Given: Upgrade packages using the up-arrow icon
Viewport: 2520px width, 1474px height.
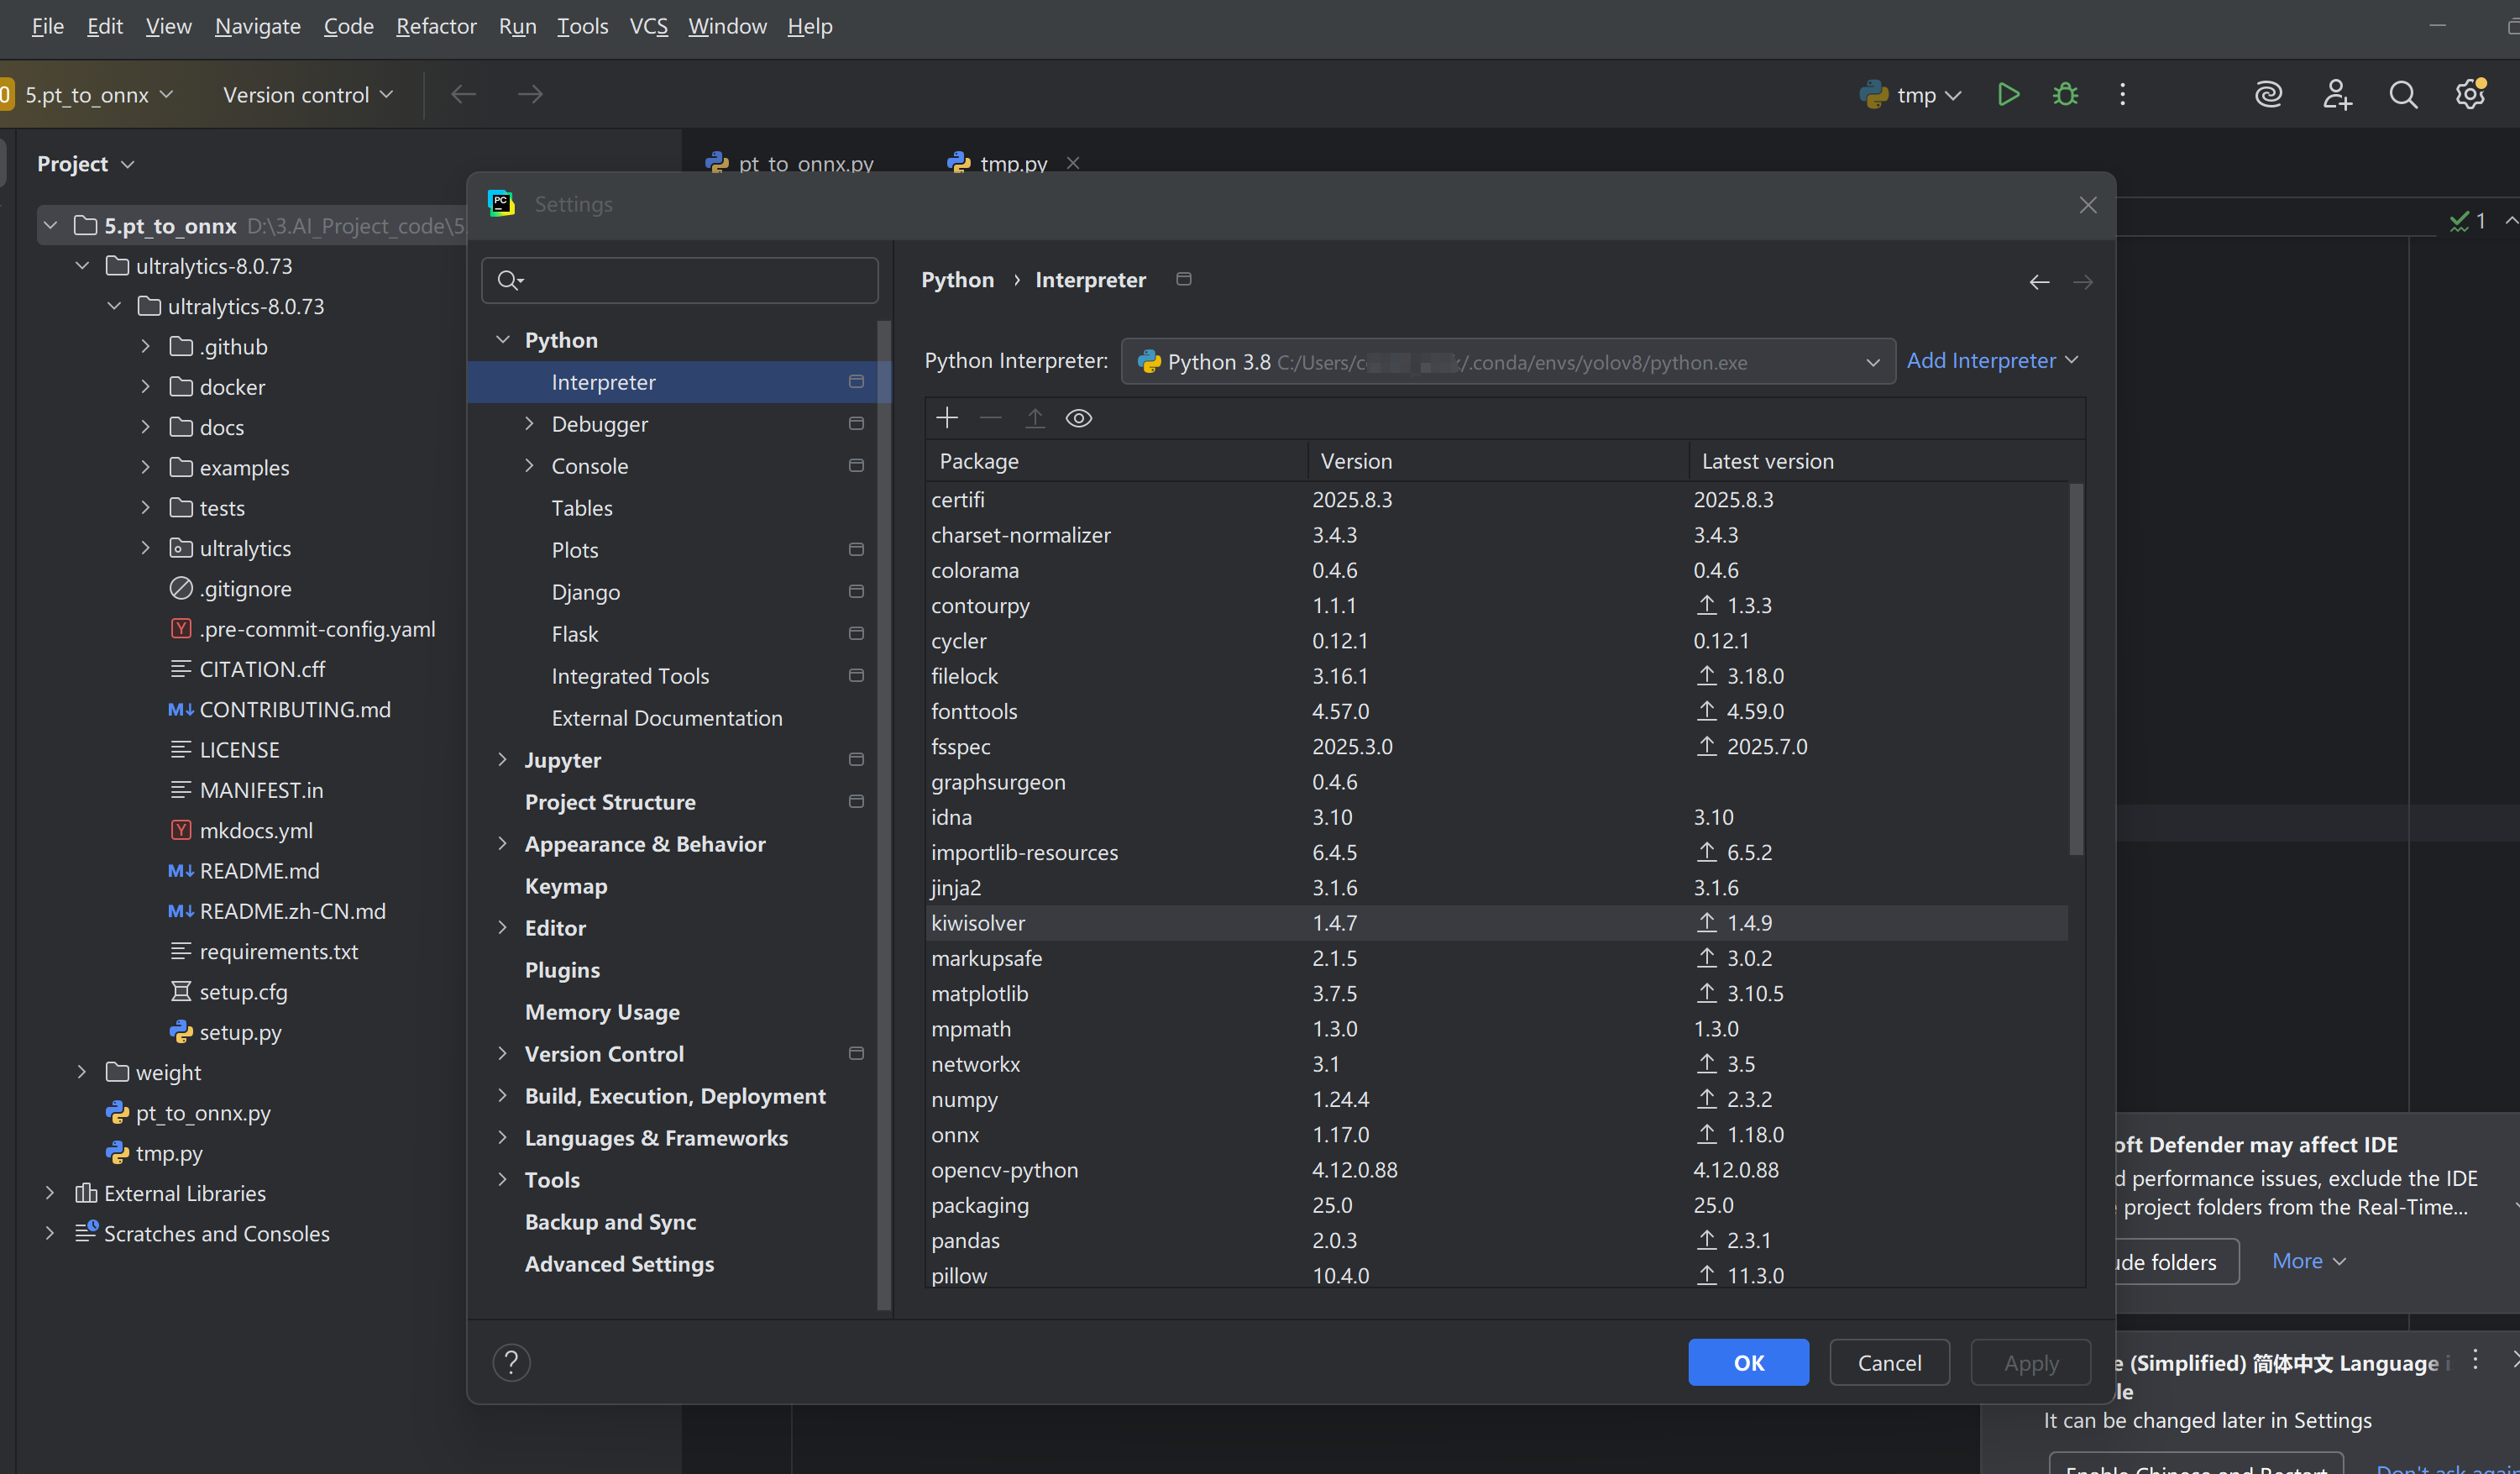Looking at the screenshot, I should click(1035, 418).
